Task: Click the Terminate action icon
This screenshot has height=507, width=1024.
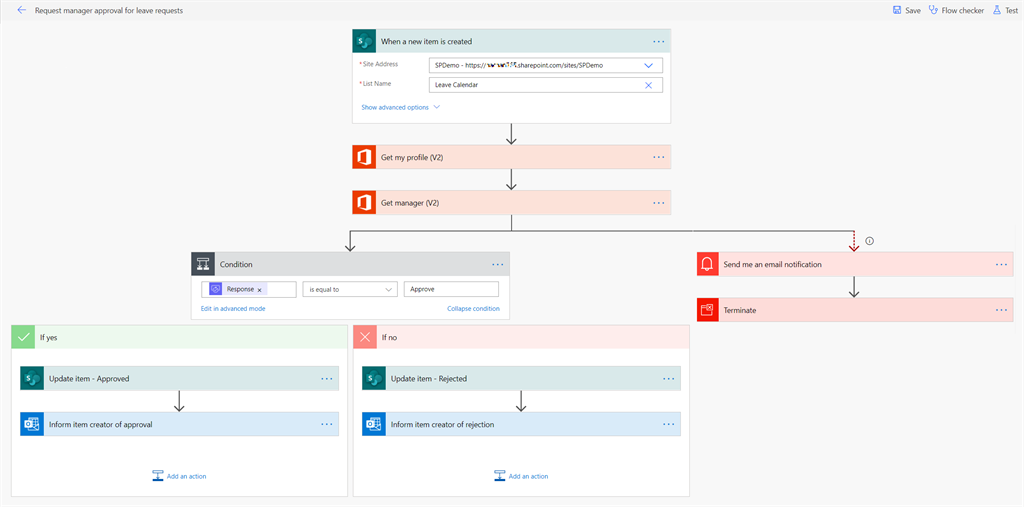Action: click(x=708, y=310)
